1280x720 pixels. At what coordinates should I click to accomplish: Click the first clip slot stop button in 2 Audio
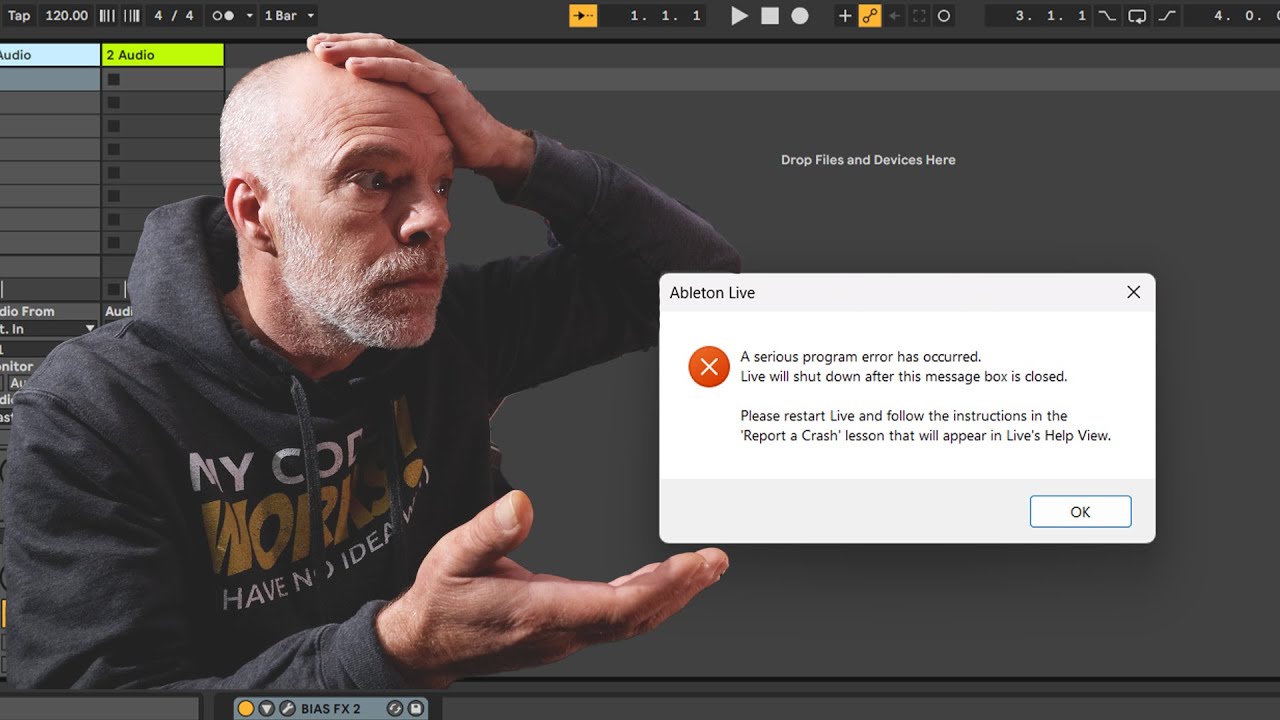[113, 79]
